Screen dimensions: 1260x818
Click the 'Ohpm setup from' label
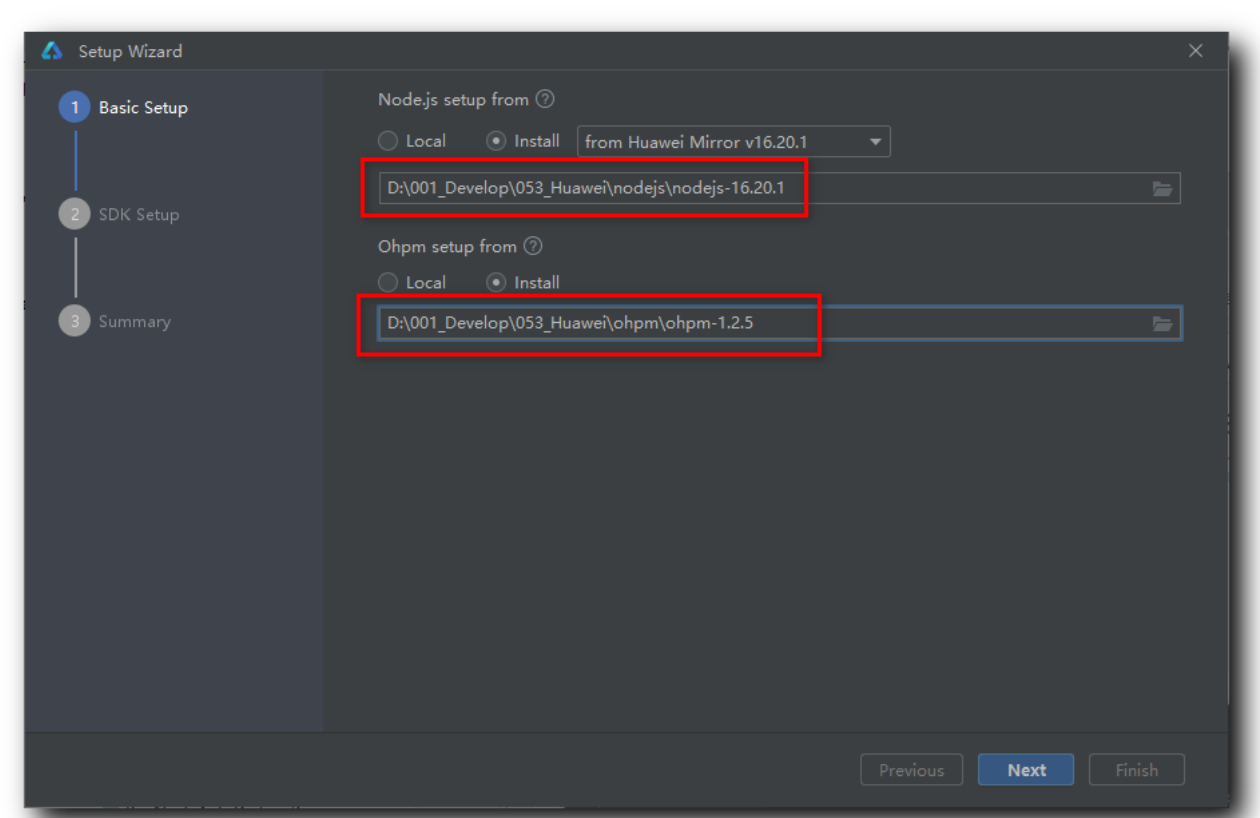(447, 246)
